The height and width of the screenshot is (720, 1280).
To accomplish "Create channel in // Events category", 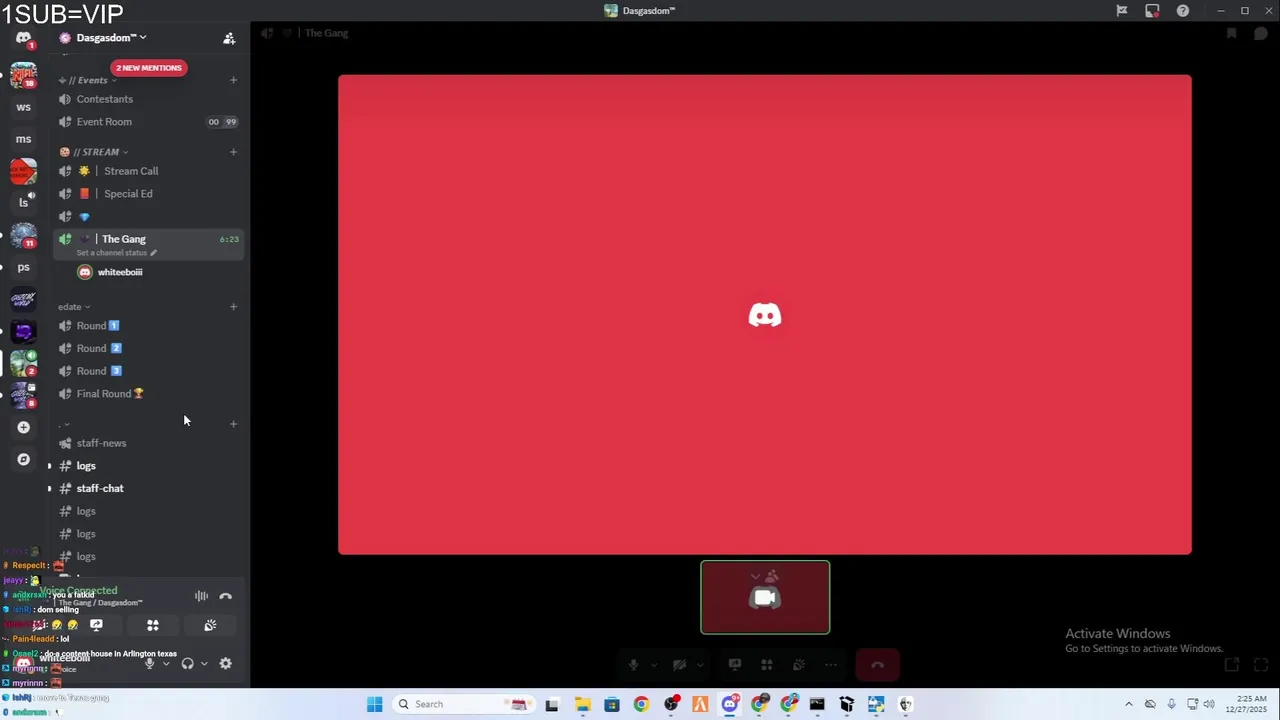I will click(x=233, y=80).
